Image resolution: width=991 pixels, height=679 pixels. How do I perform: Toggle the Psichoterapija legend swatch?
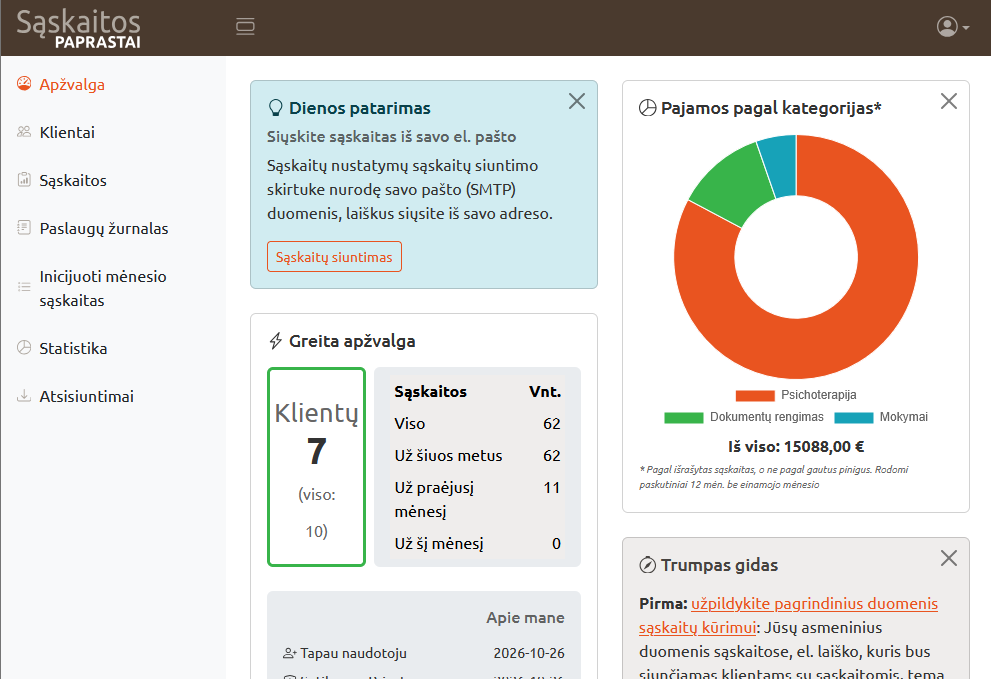pos(755,395)
